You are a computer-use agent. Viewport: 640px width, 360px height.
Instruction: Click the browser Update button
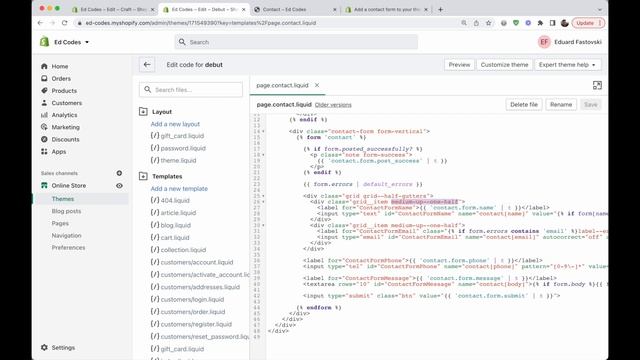tap(588, 23)
